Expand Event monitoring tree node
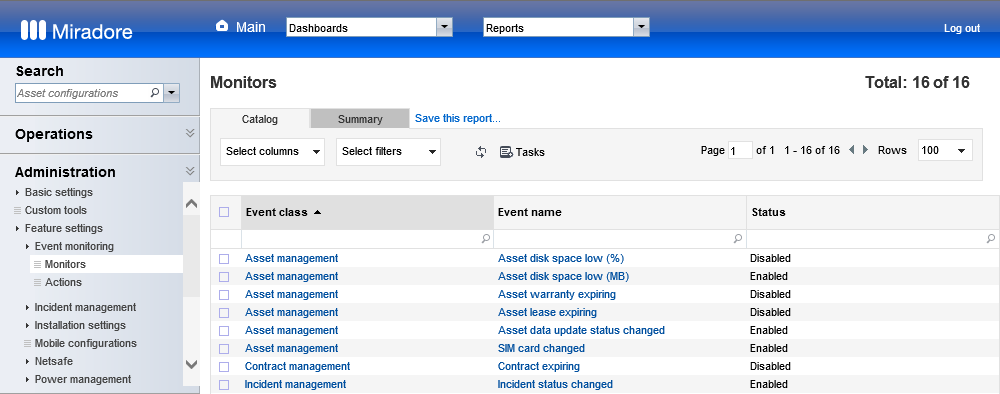The width and height of the screenshot is (1000, 394). 27,246
